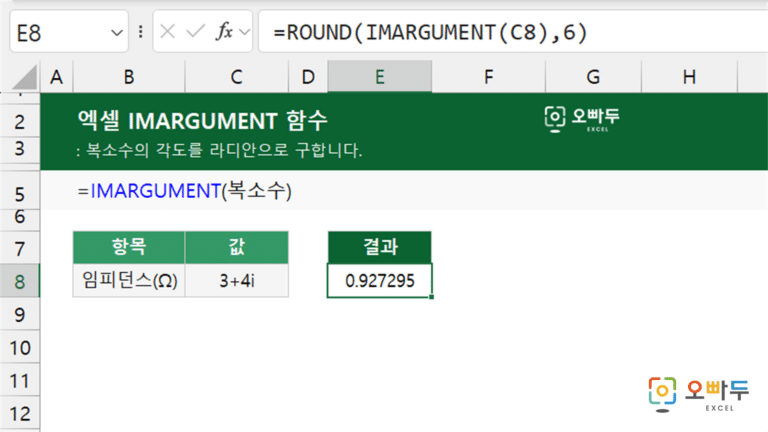This screenshot has height=432, width=768.
Task: Select column E header
Action: click(380, 77)
